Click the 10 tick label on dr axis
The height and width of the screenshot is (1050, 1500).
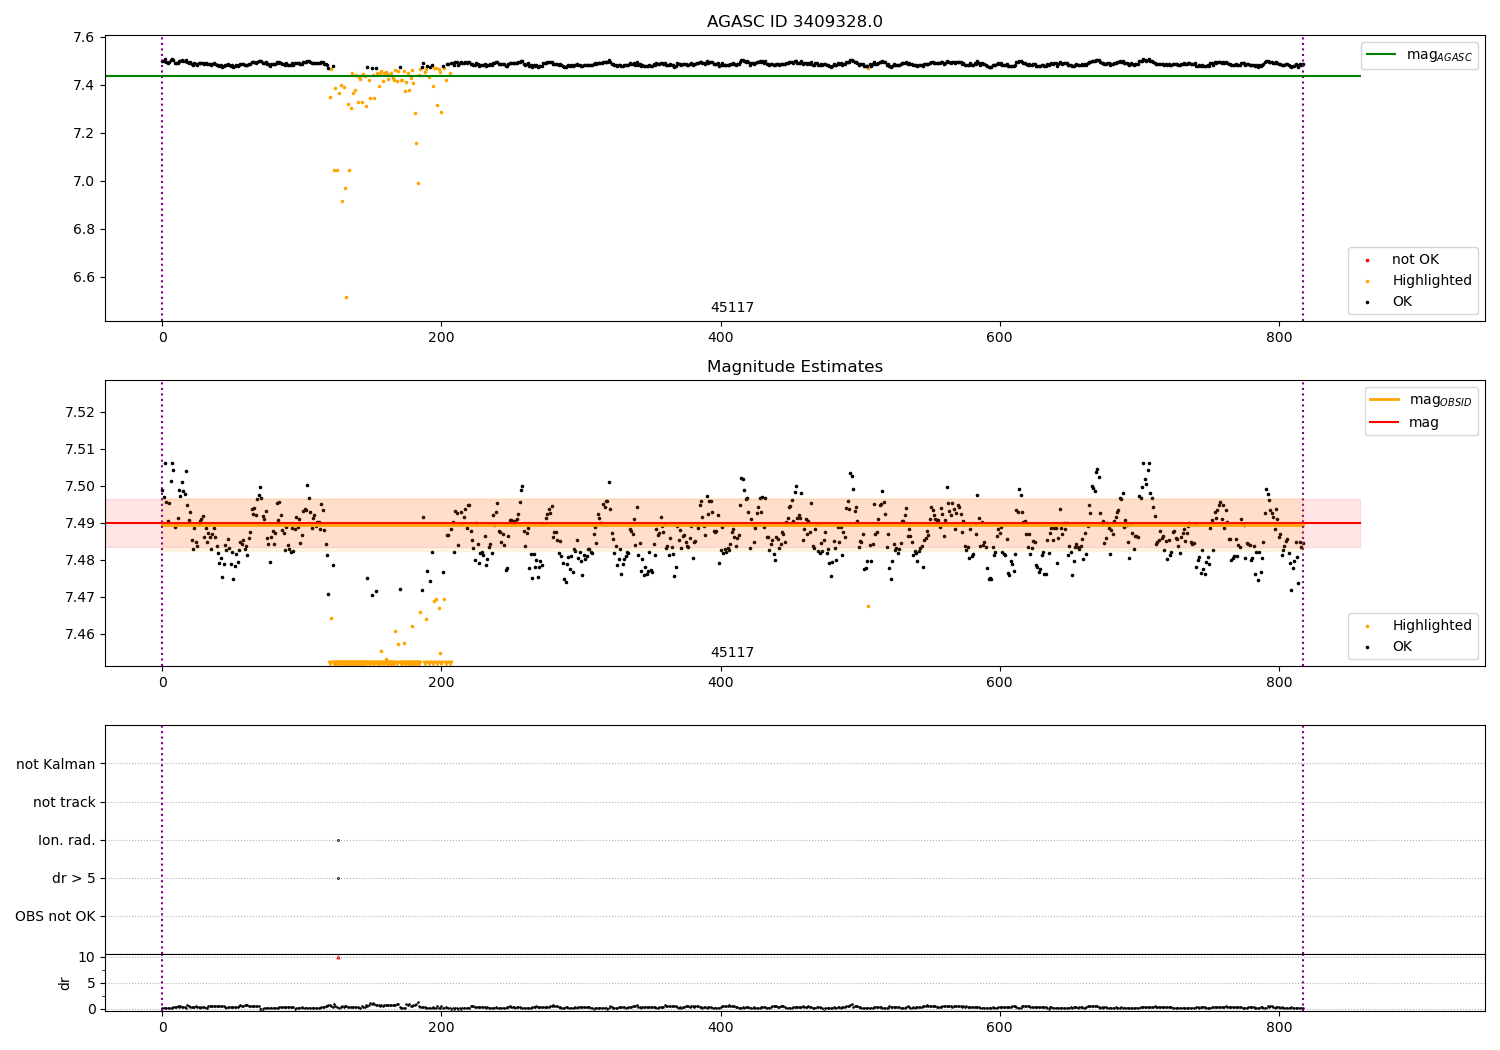(x=87, y=957)
